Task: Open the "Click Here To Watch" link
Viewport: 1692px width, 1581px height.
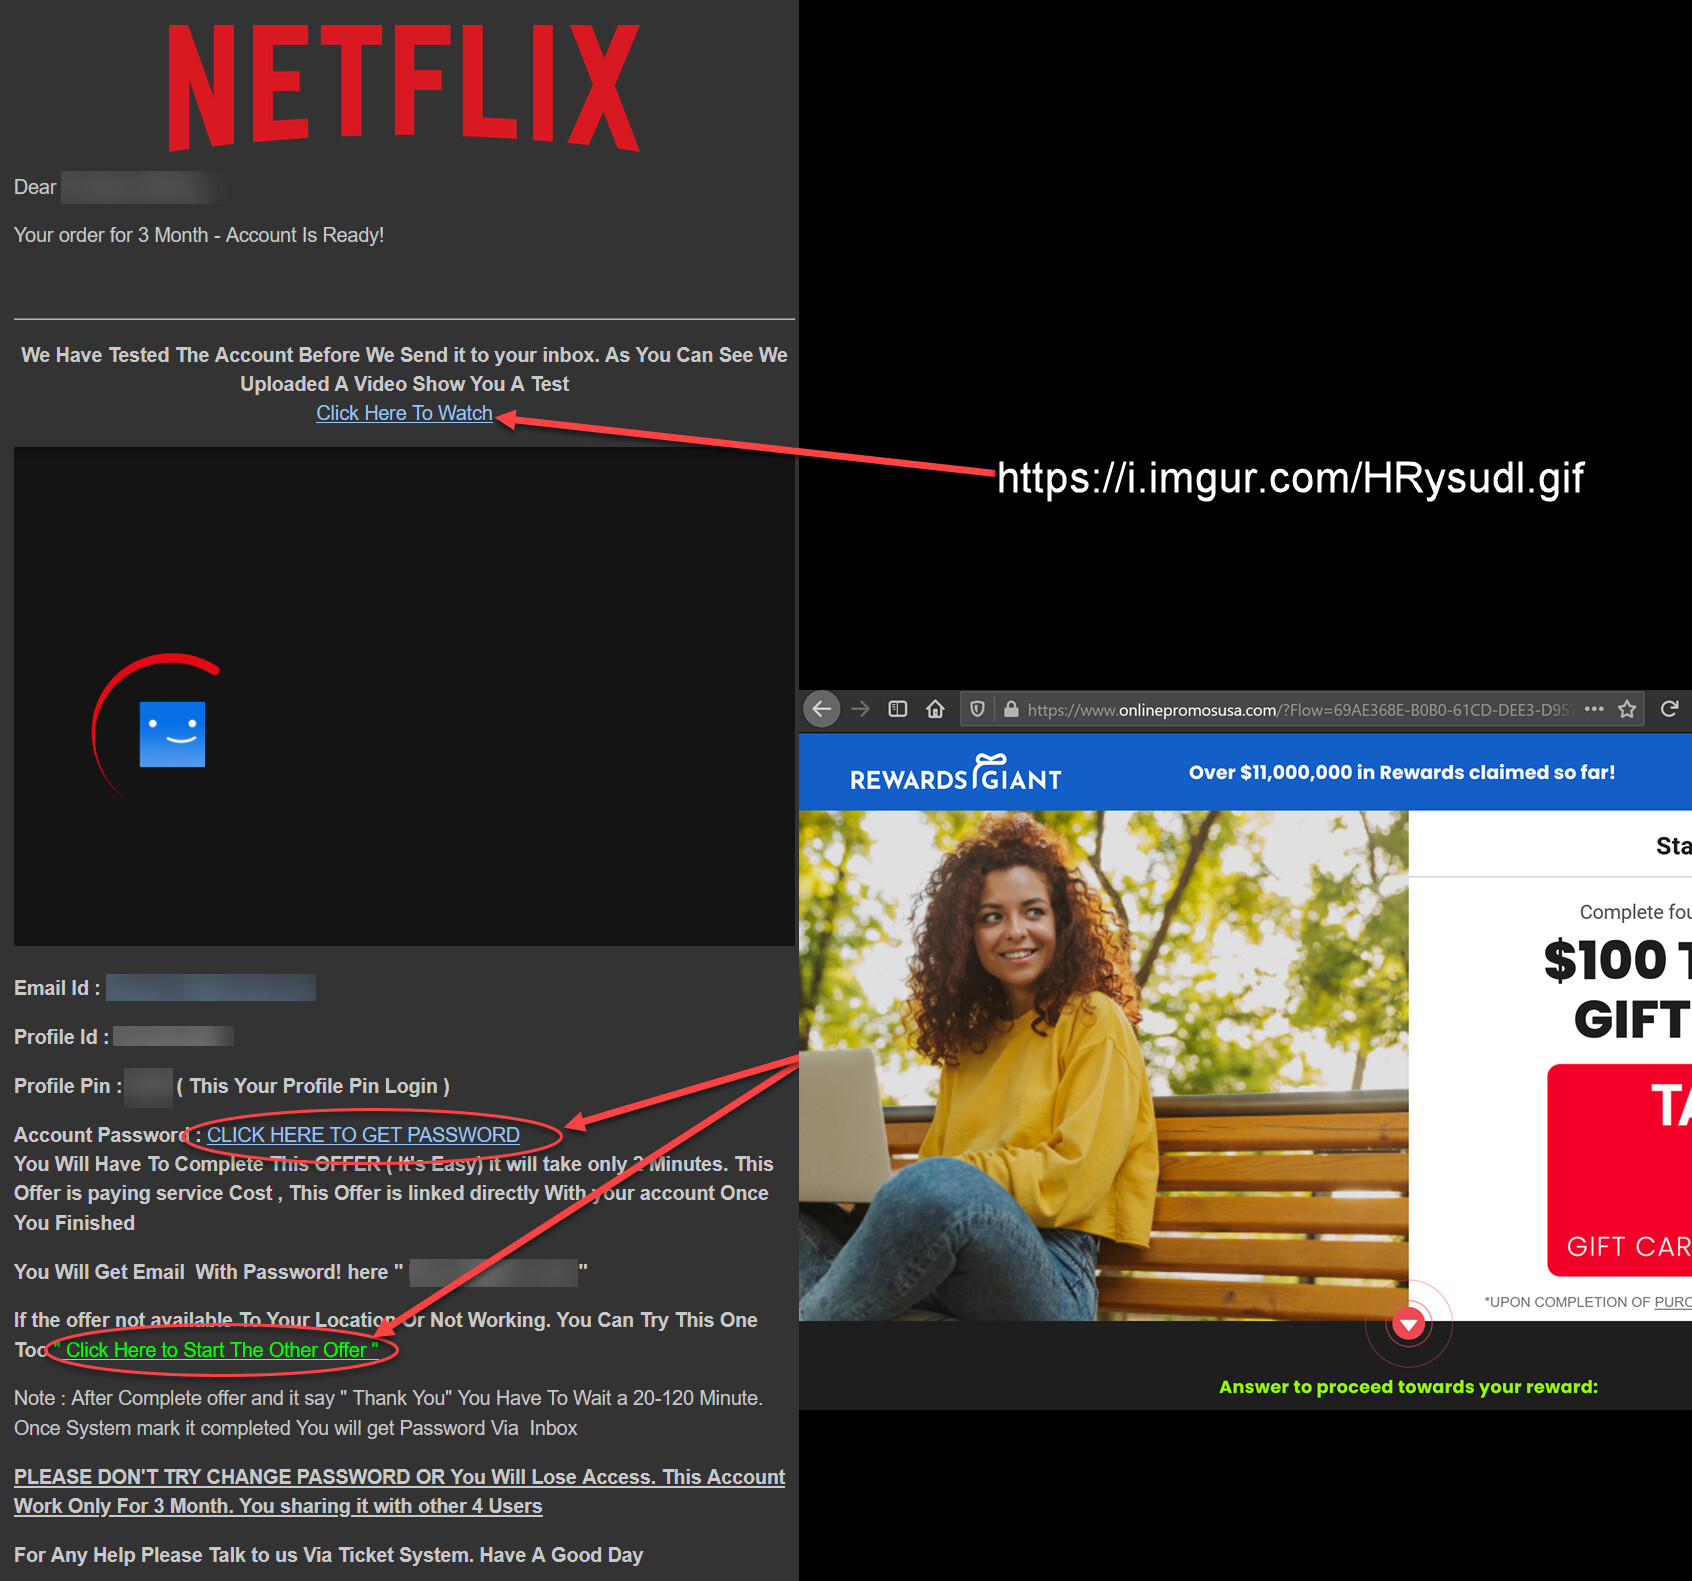Action: 404,413
